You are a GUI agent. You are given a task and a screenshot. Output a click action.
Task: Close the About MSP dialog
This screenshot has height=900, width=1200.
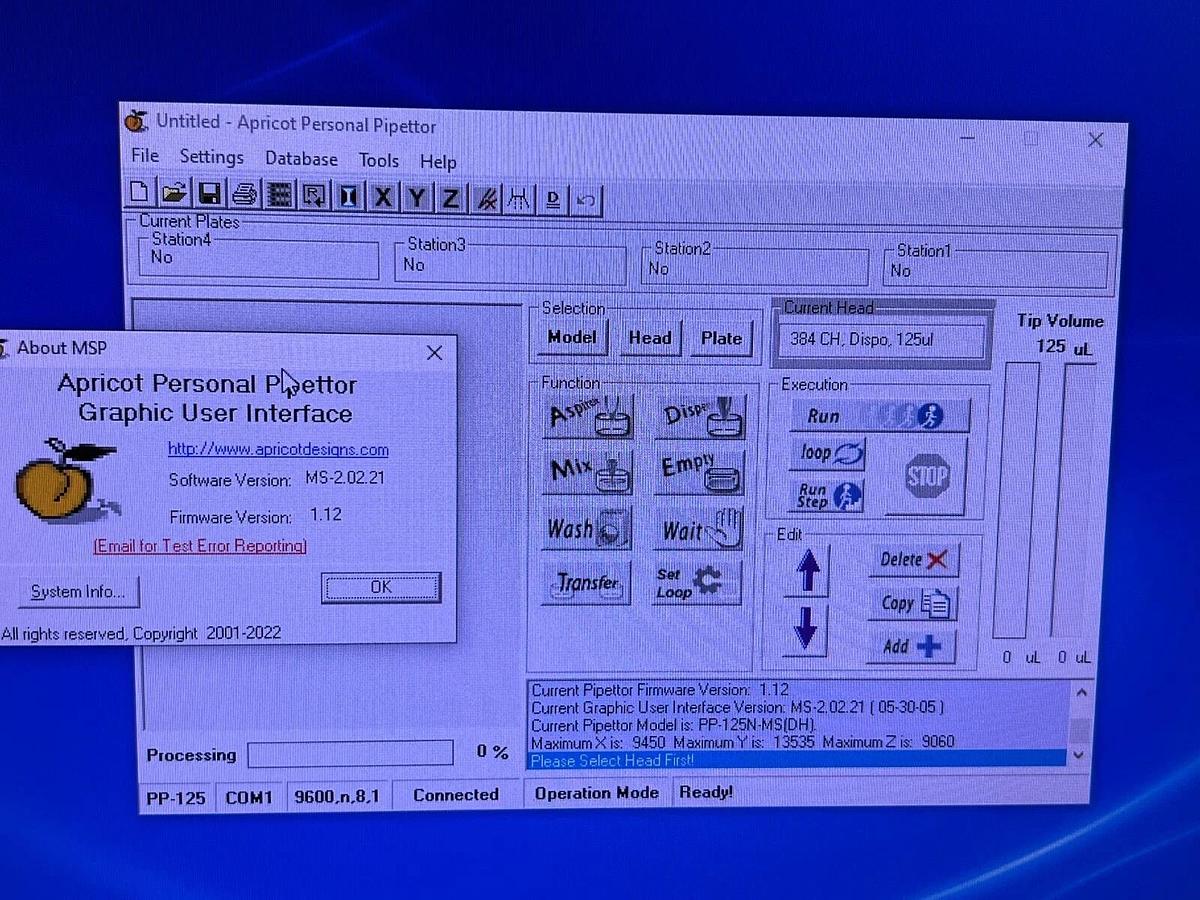coord(434,352)
